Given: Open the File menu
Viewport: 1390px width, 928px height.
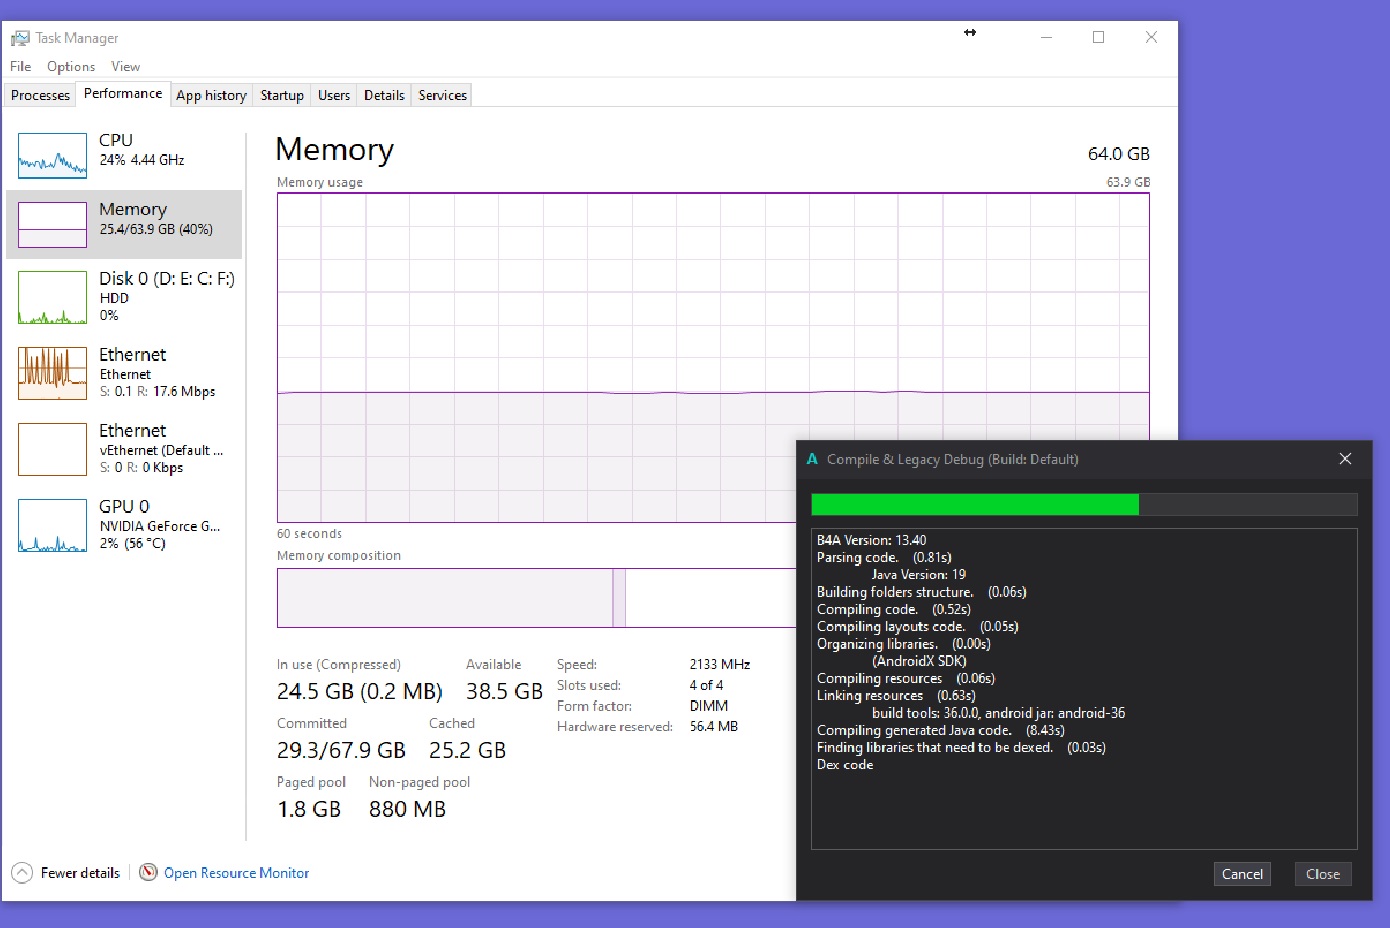Looking at the screenshot, I should 21,66.
